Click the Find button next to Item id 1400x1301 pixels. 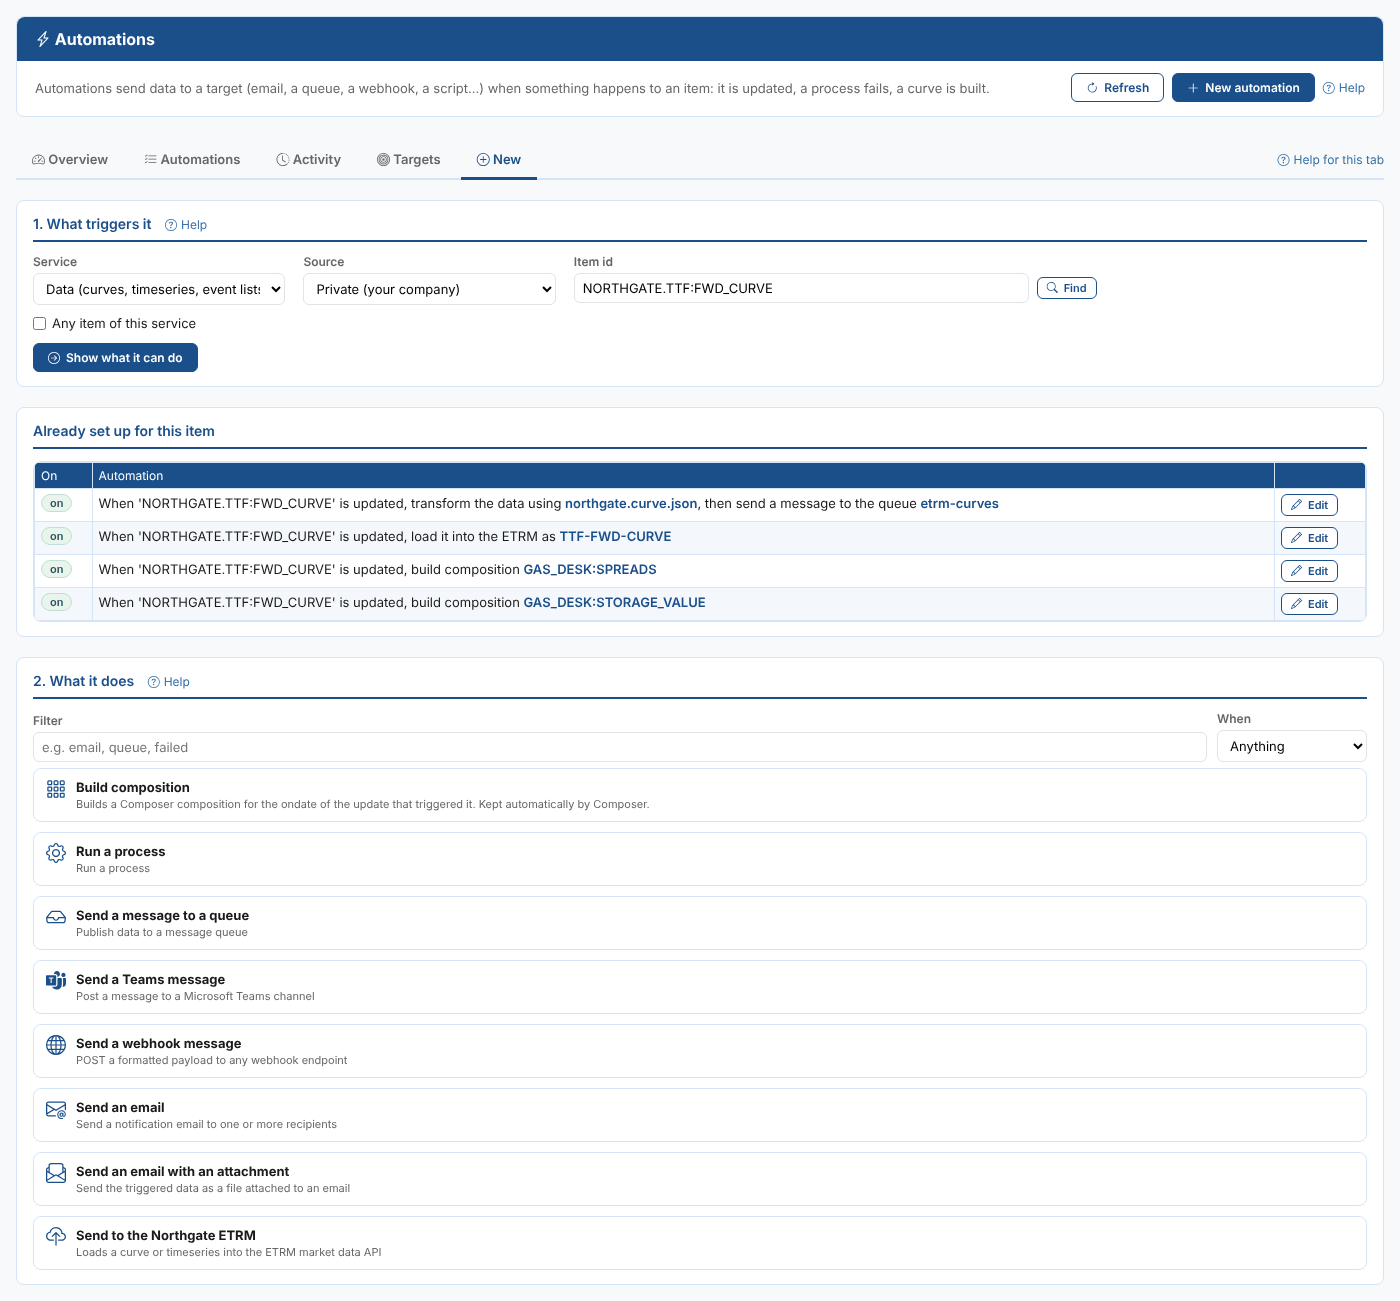(1066, 288)
